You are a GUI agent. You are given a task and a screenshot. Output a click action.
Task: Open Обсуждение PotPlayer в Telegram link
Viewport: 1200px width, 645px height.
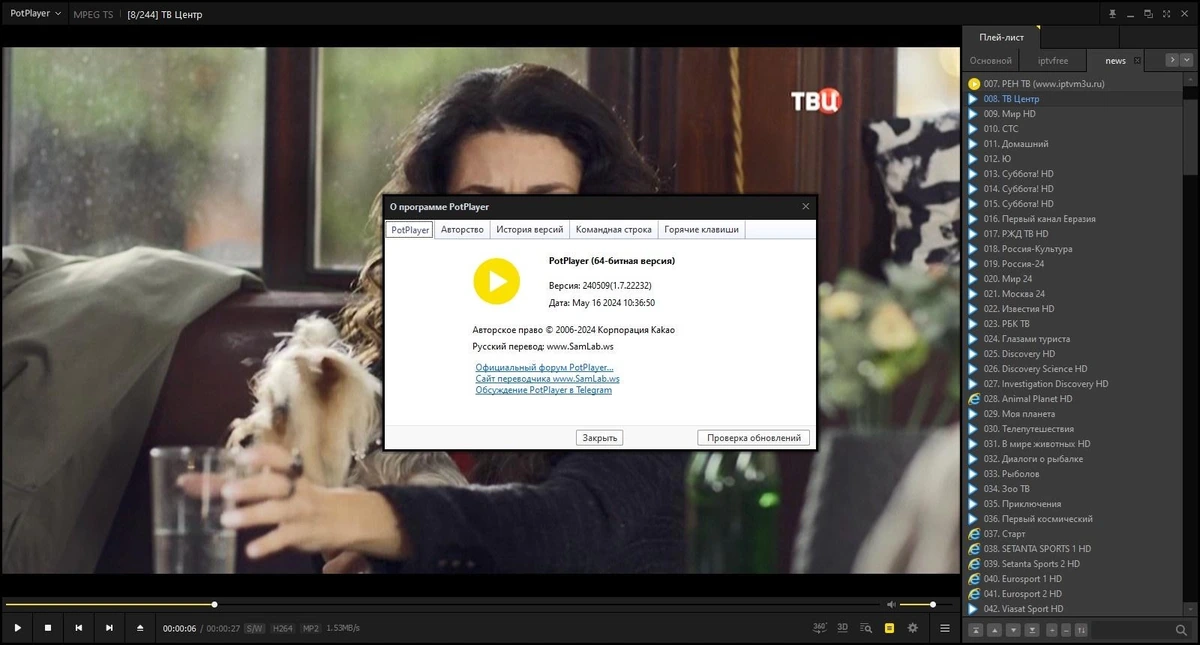(x=544, y=390)
